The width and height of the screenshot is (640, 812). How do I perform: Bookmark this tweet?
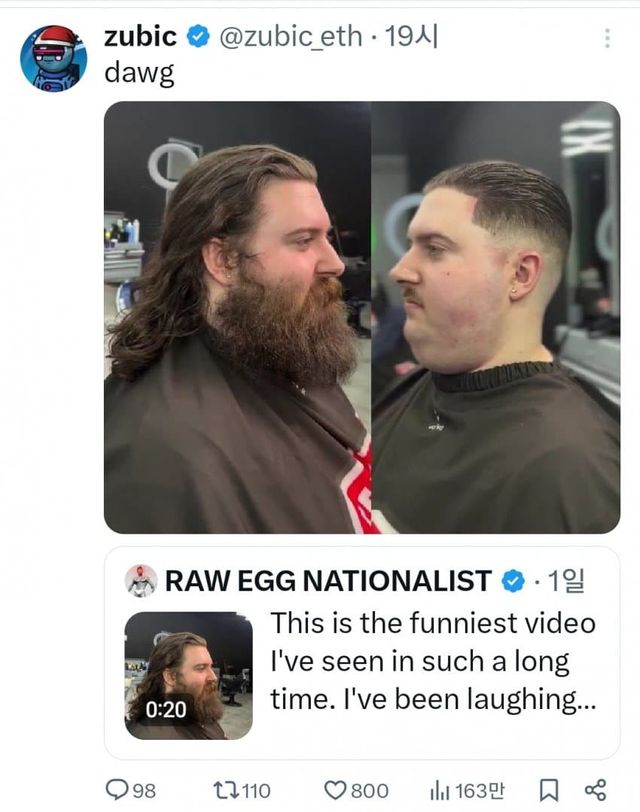549,790
